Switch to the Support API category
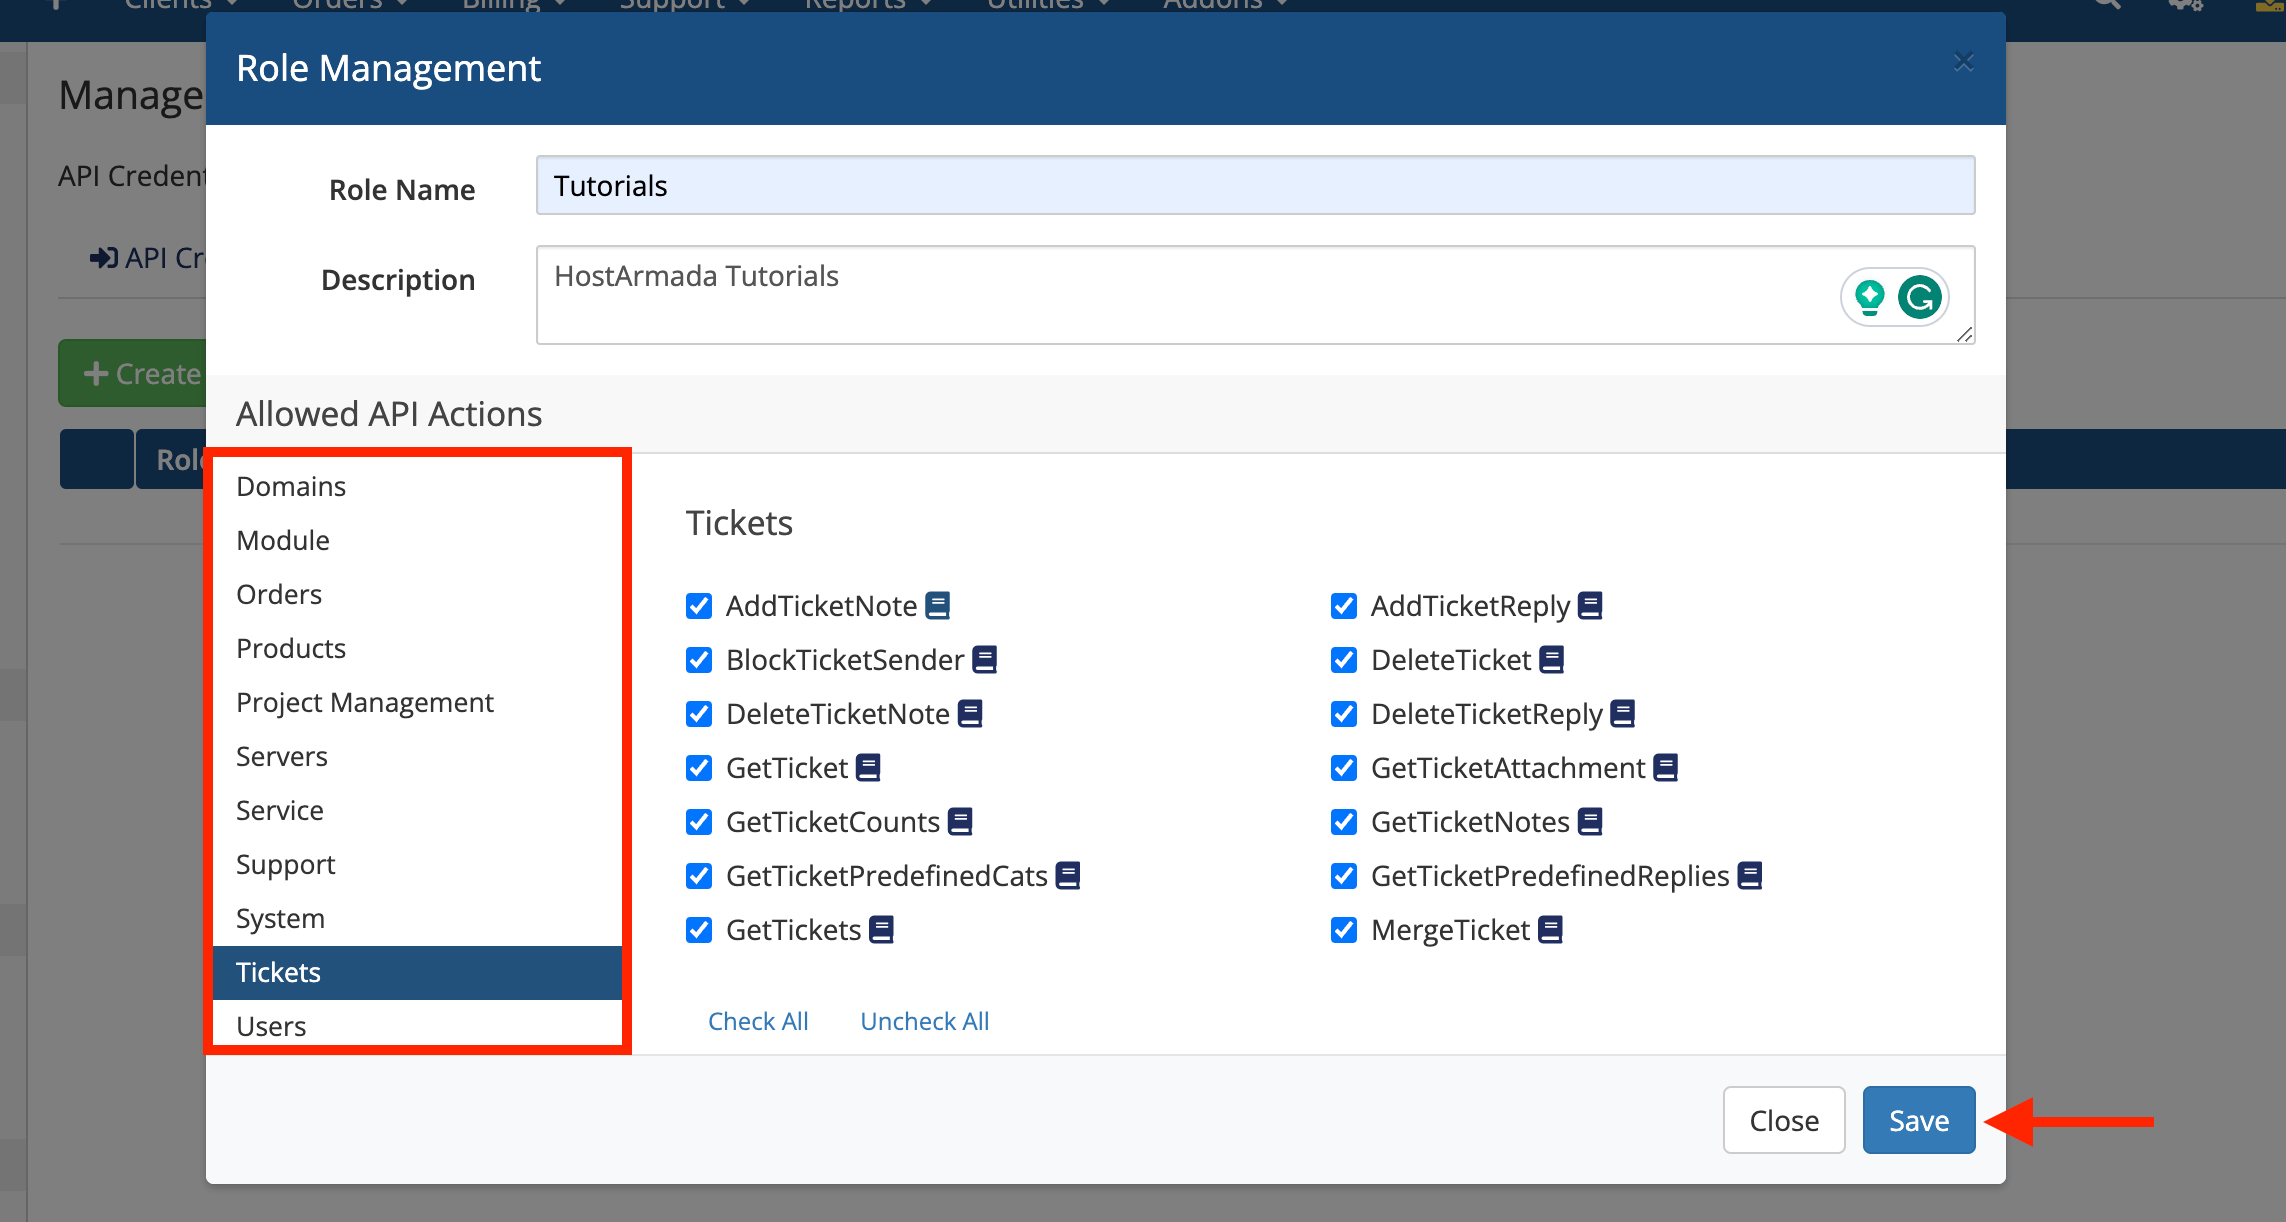This screenshot has height=1222, width=2286. tap(417, 864)
